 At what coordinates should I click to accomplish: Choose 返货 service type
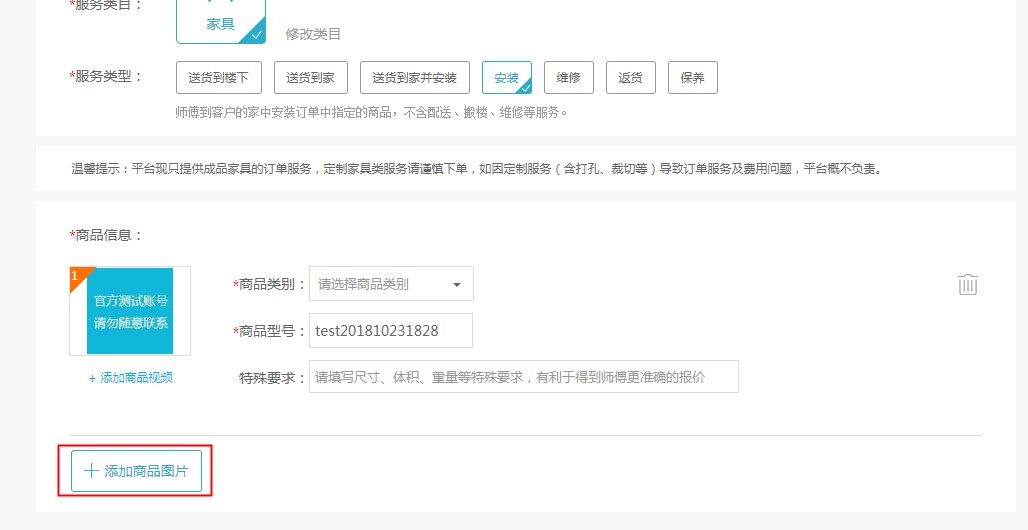tap(631, 77)
